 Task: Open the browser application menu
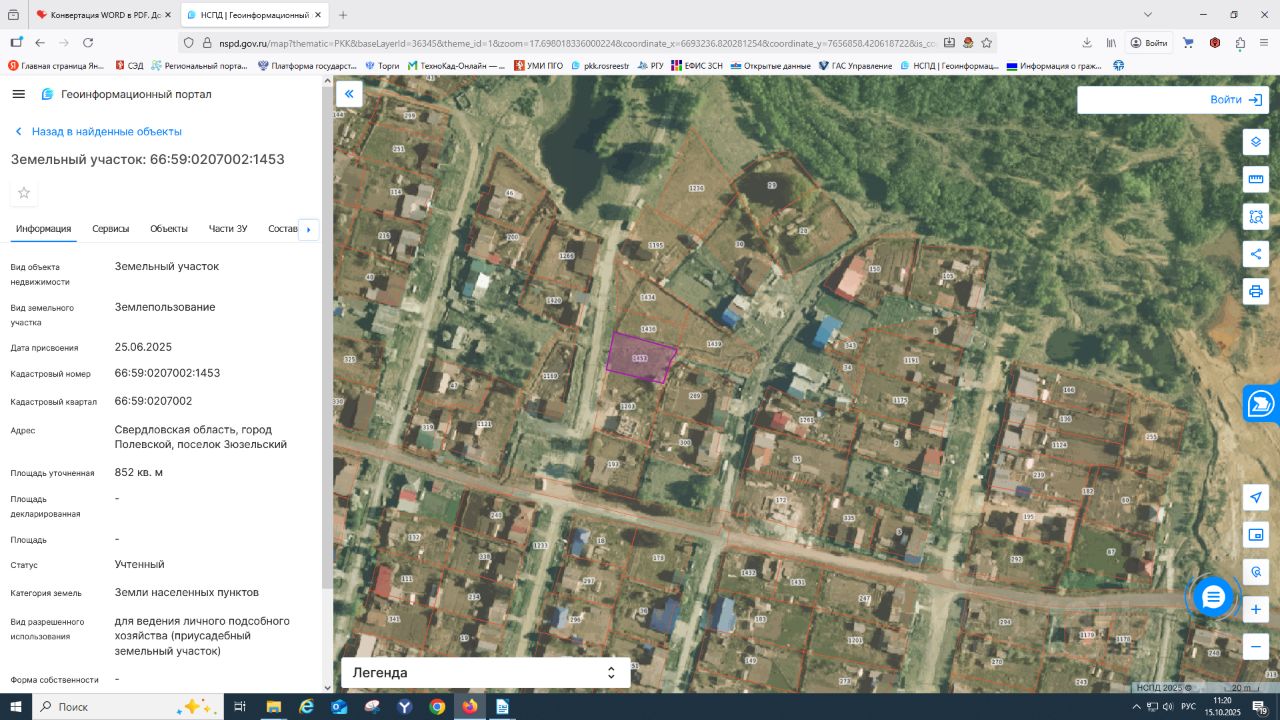1264,43
